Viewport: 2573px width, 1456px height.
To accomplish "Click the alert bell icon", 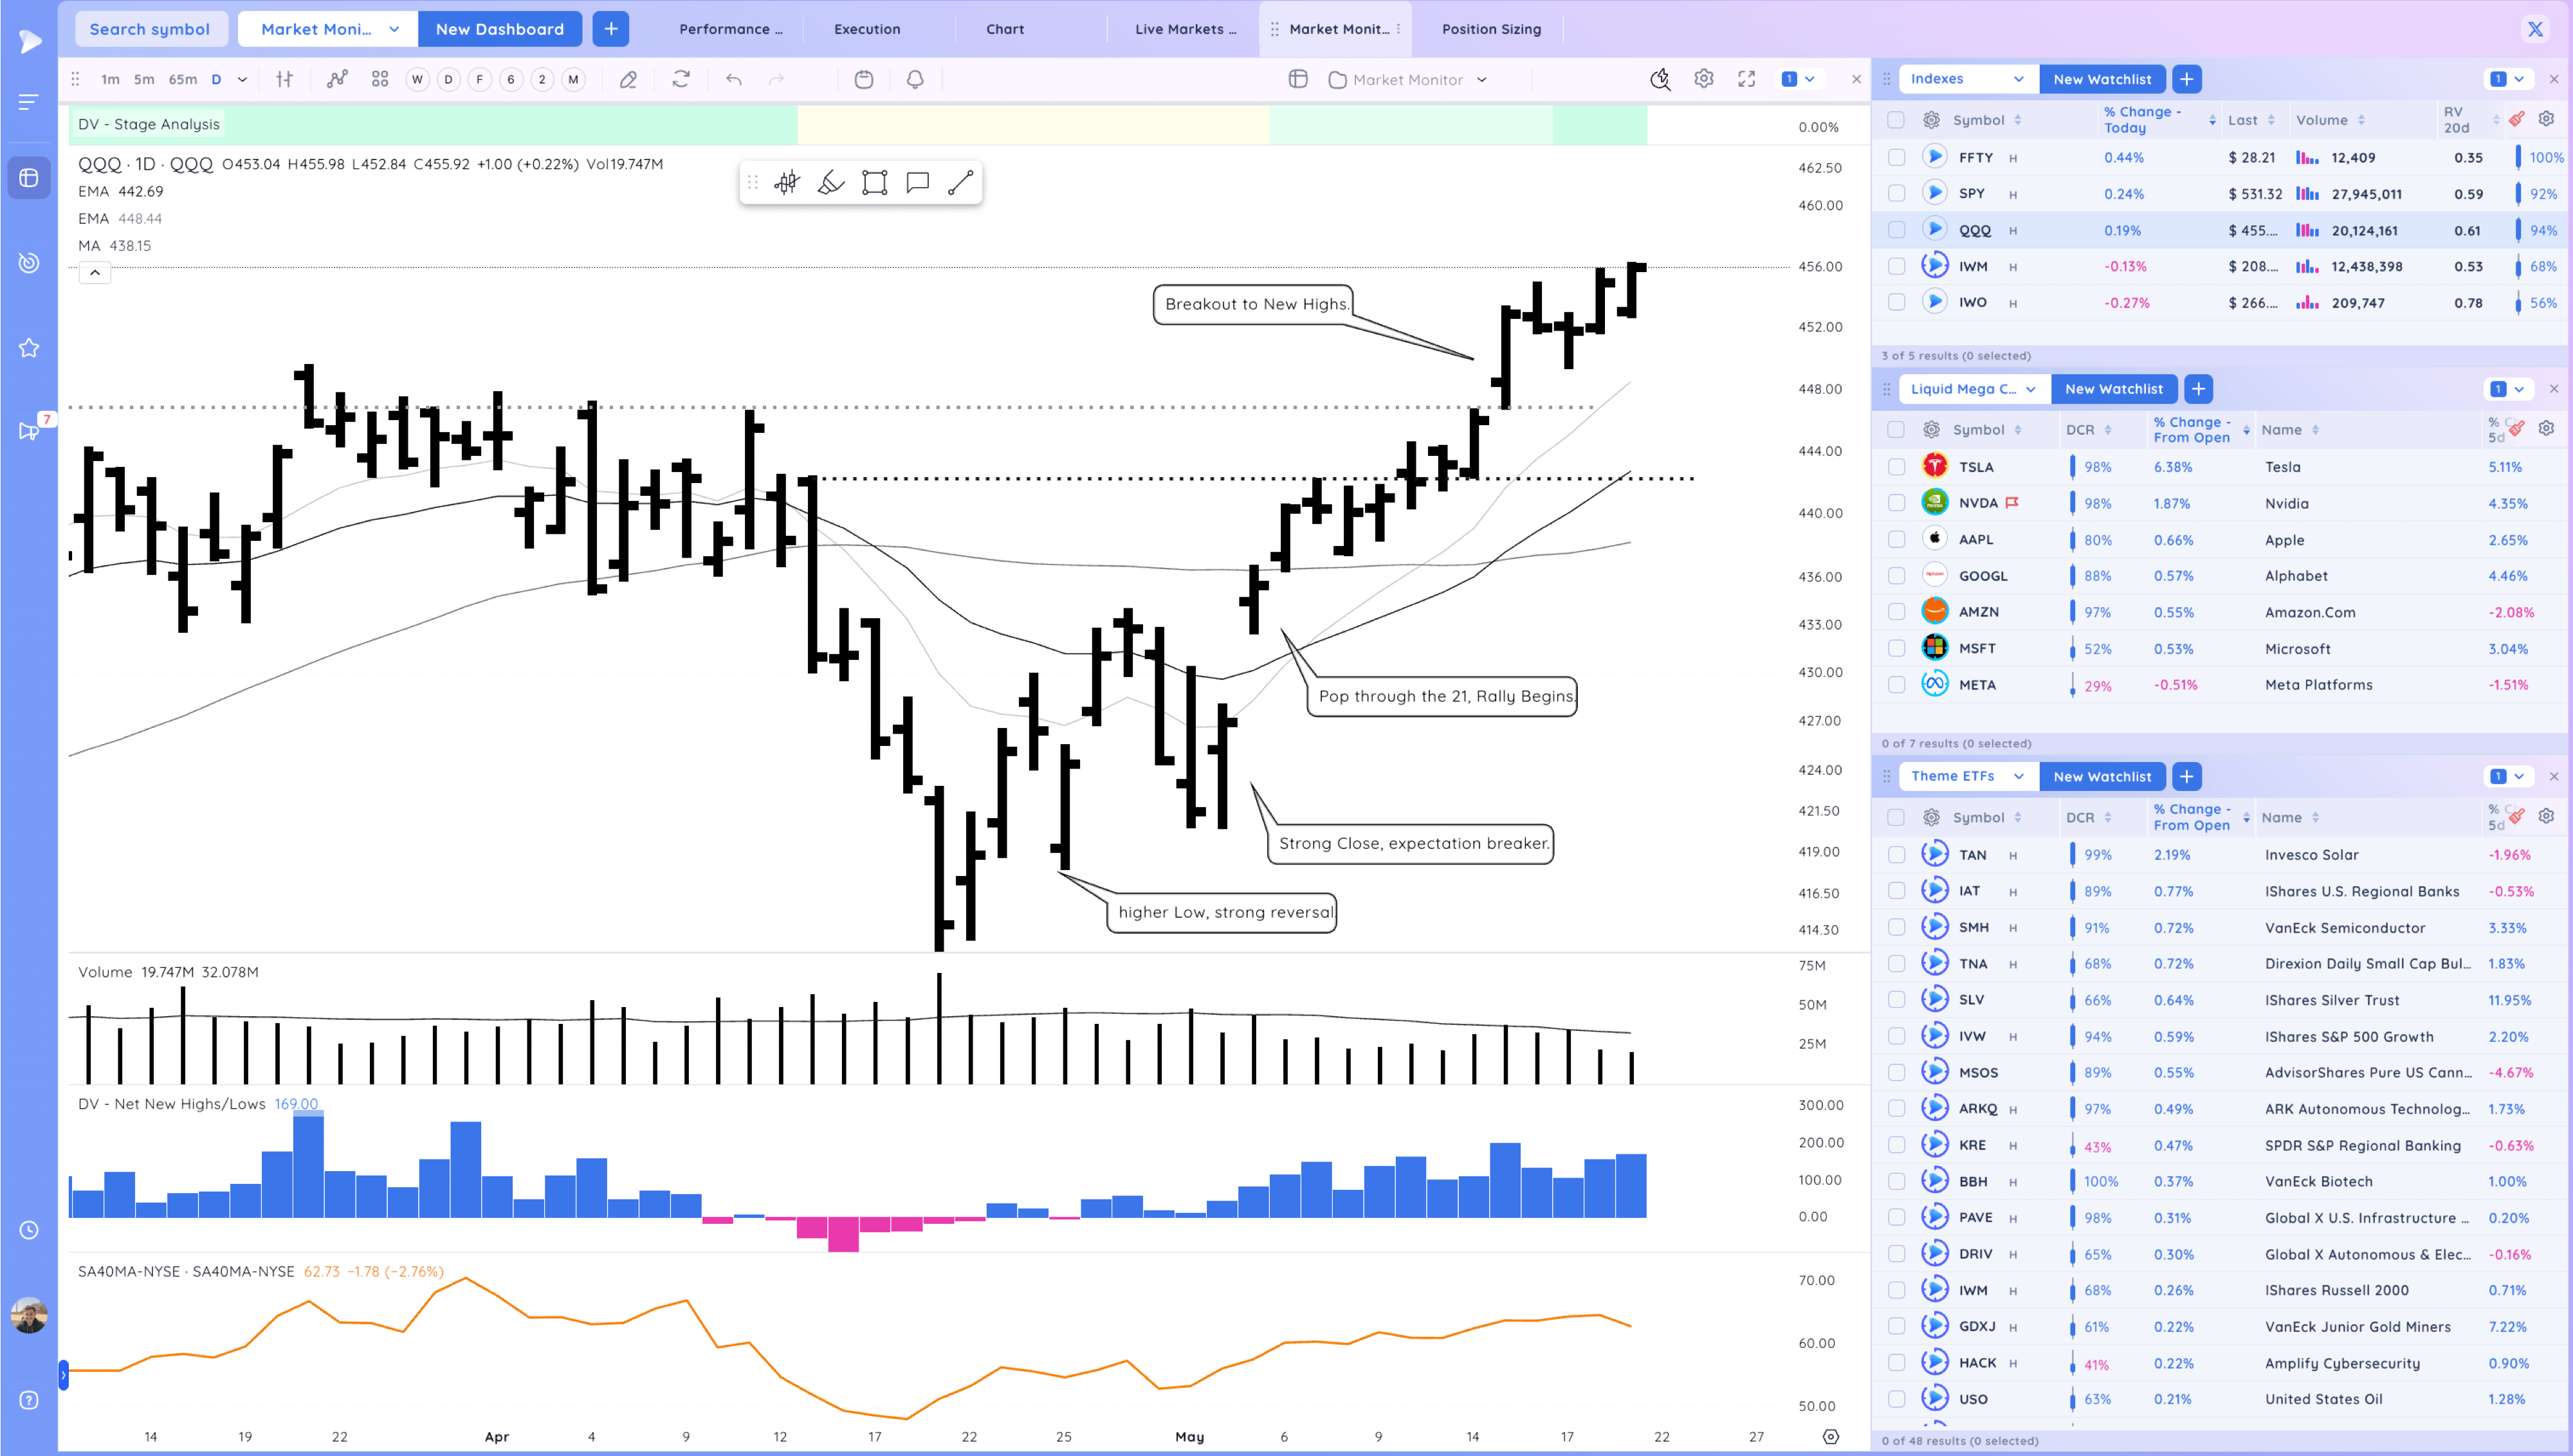I will (x=915, y=79).
